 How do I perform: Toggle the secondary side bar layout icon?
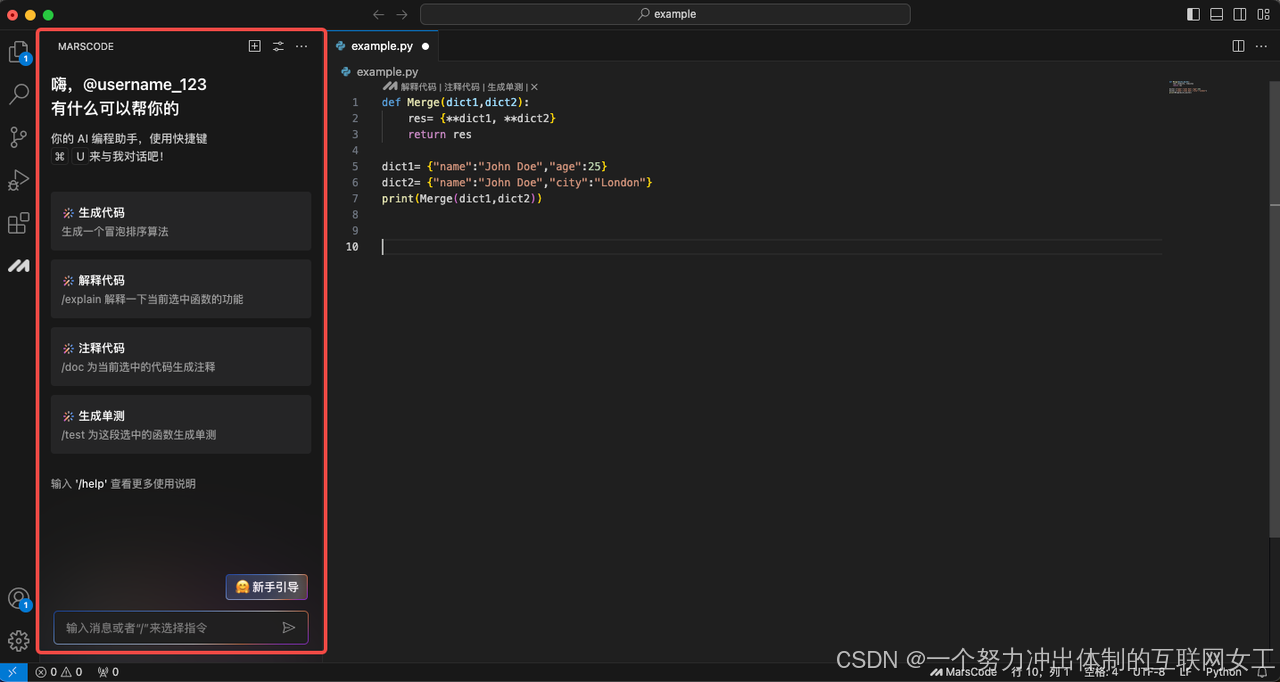tap(1240, 14)
